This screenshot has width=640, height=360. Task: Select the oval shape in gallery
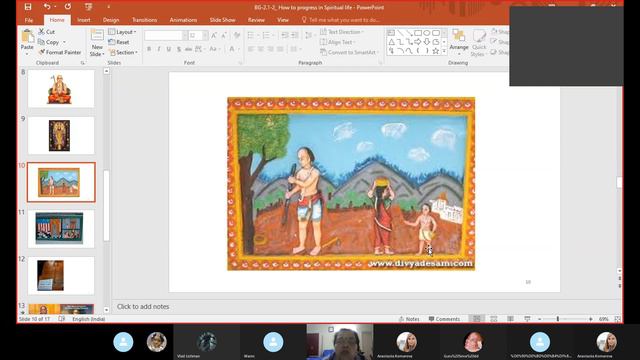(427, 33)
